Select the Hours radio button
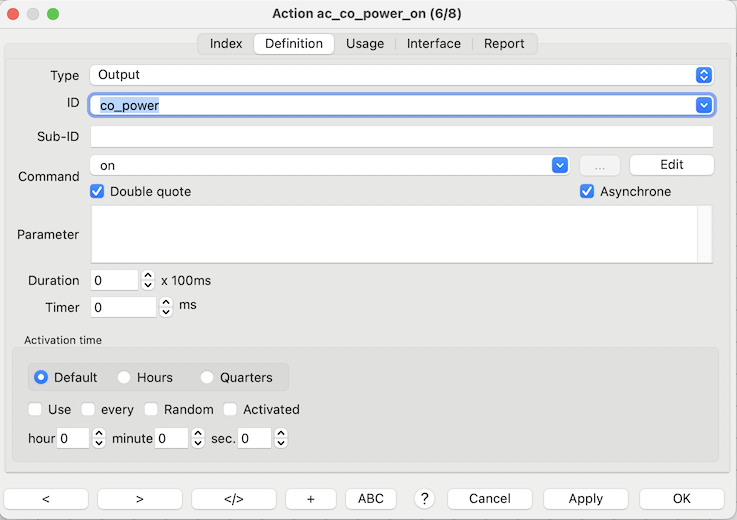The width and height of the screenshot is (737, 520). 125,377
